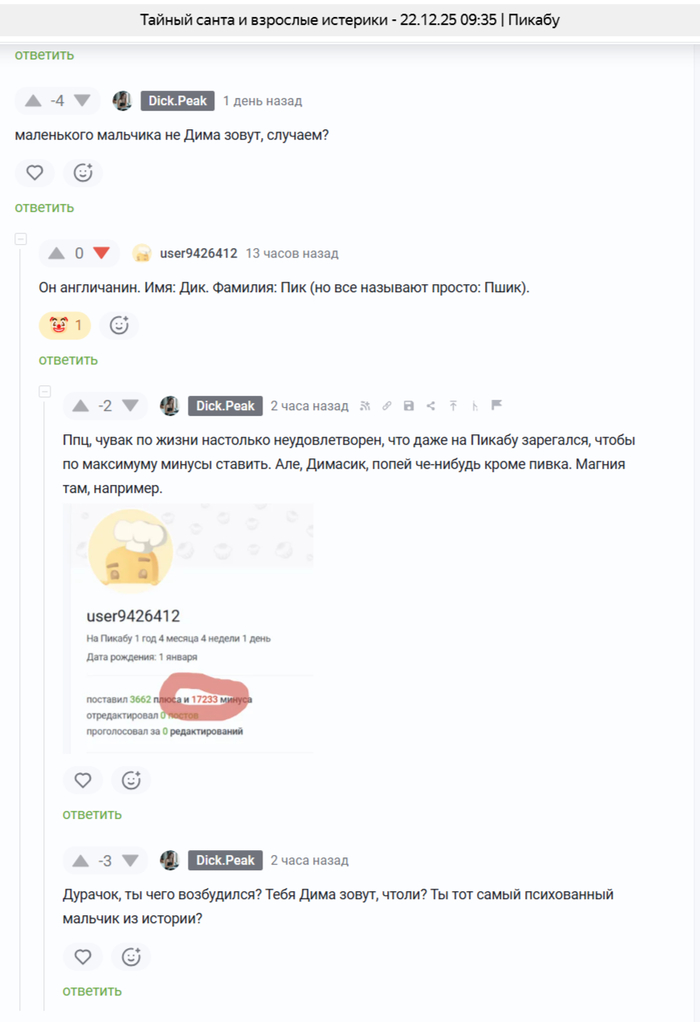The image size is (700, 1022).
Task: Copy comment link via chain icon
Action: click(386, 406)
